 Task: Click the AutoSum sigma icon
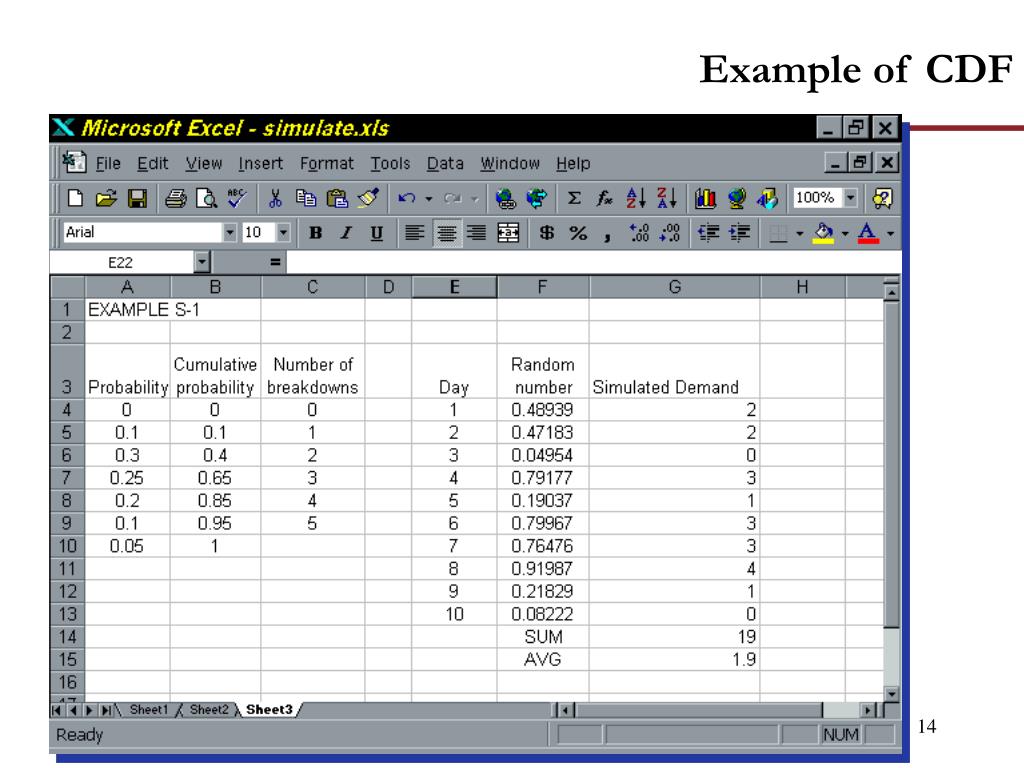(x=575, y=198)
